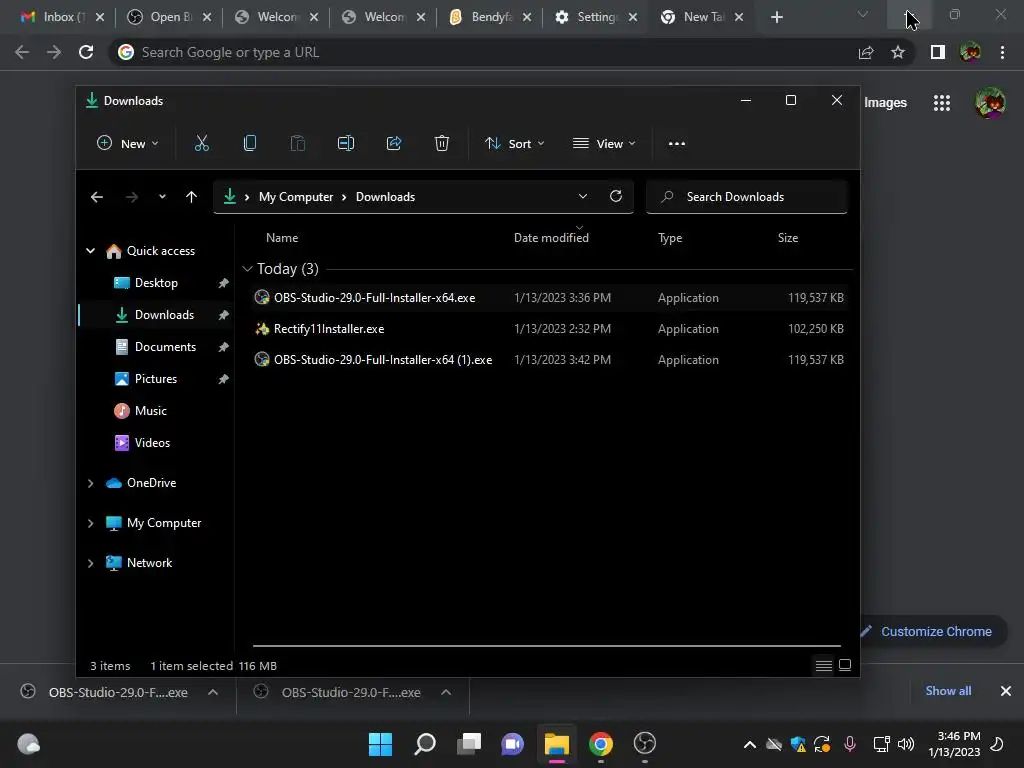Expand the address bar history dropdown
1024x768 pixels.
[583, 197]
